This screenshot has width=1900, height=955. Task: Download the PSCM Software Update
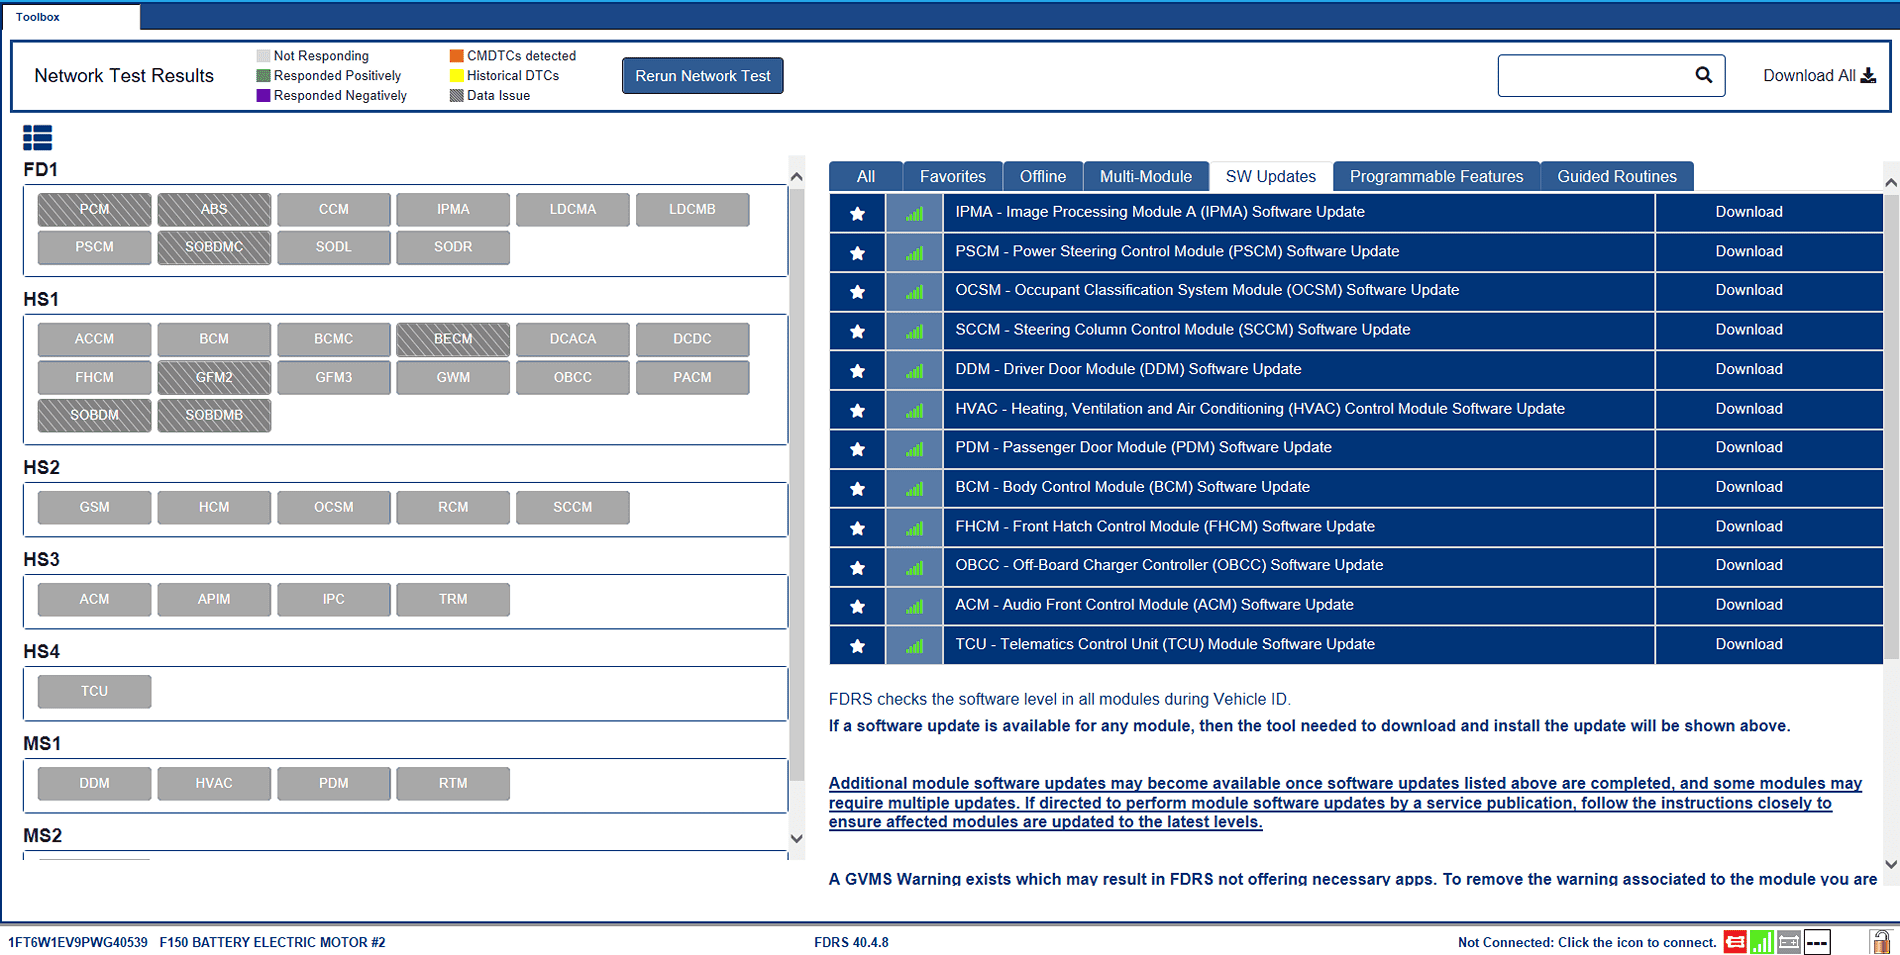pos(1748,251)
